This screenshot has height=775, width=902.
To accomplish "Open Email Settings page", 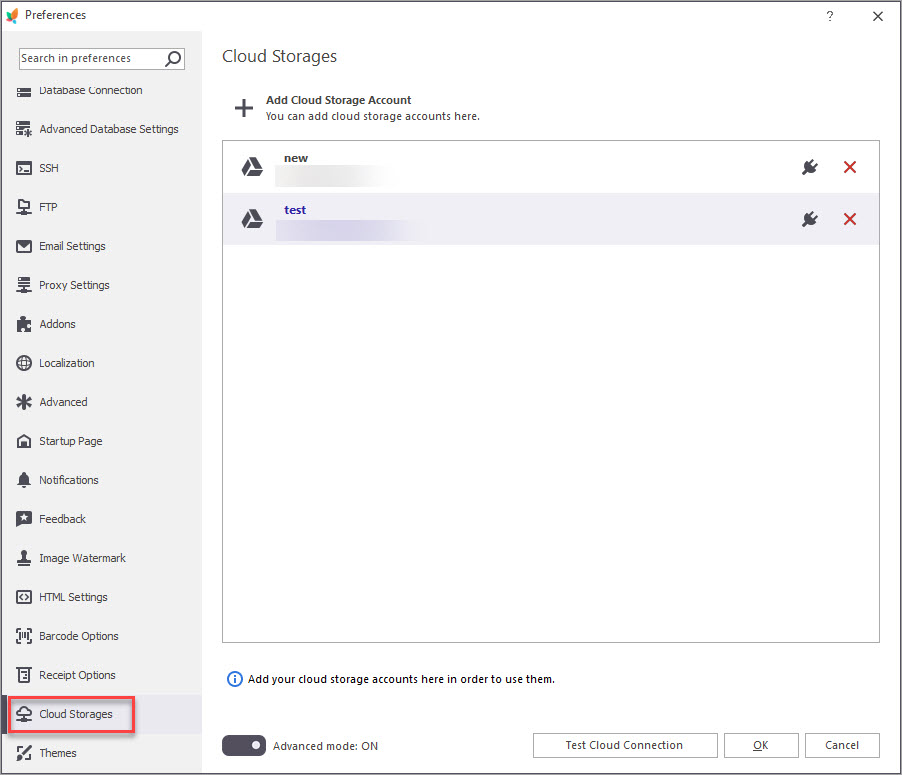I will click(101, 246).
